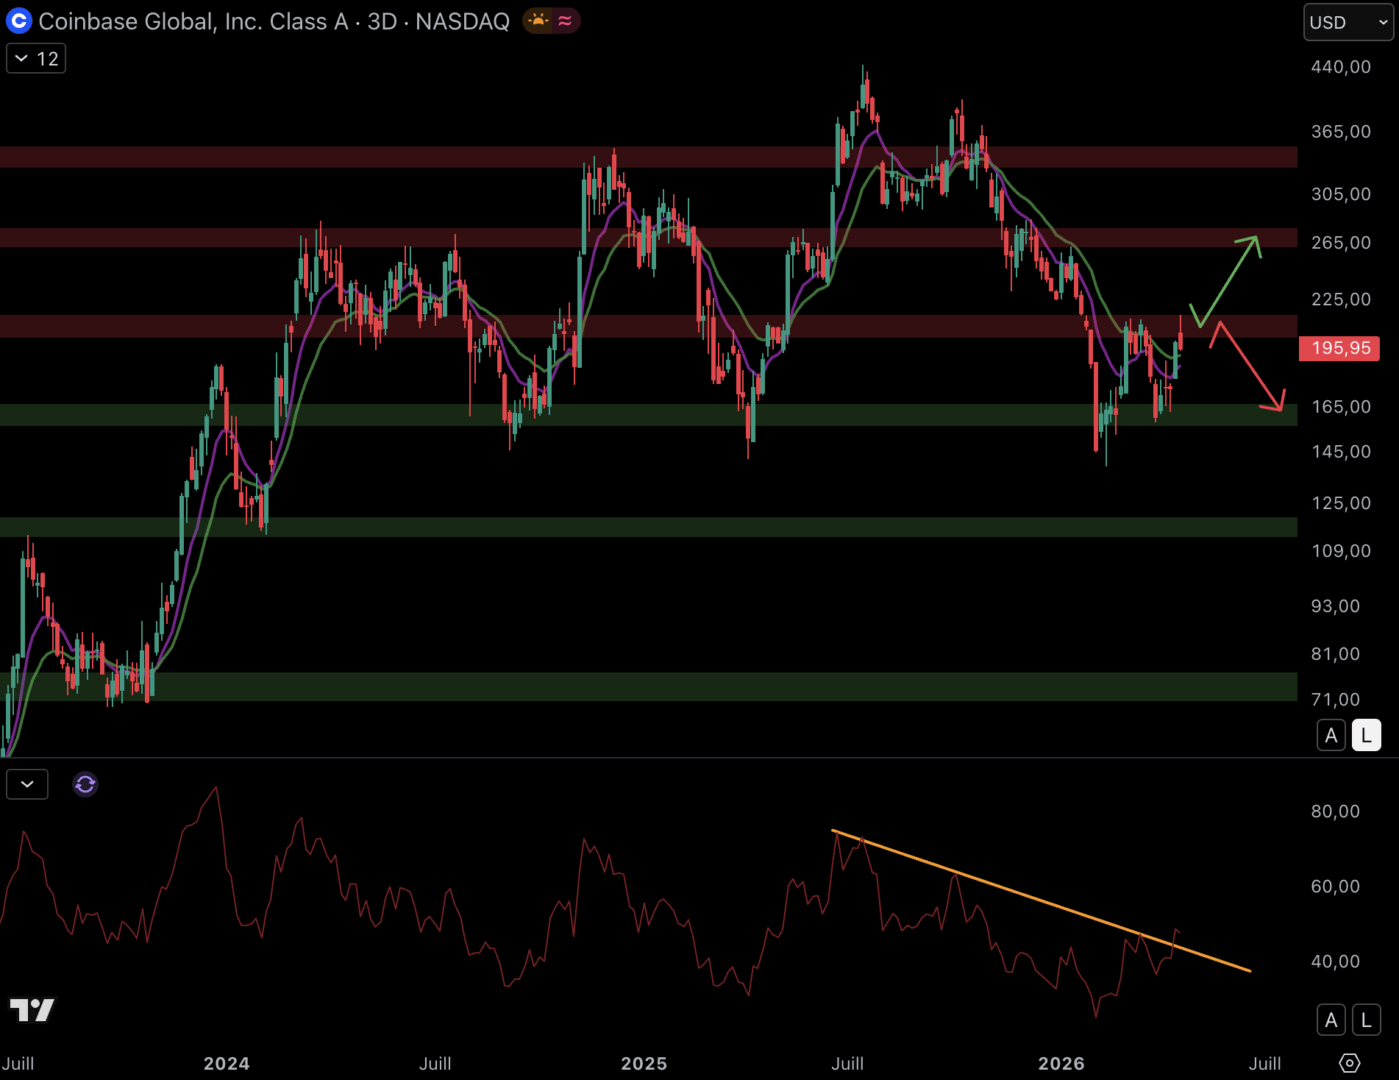Click the purple sync icon in the indicator pane
Viewport: 1399px width, 1080px height.
[85, 785]
